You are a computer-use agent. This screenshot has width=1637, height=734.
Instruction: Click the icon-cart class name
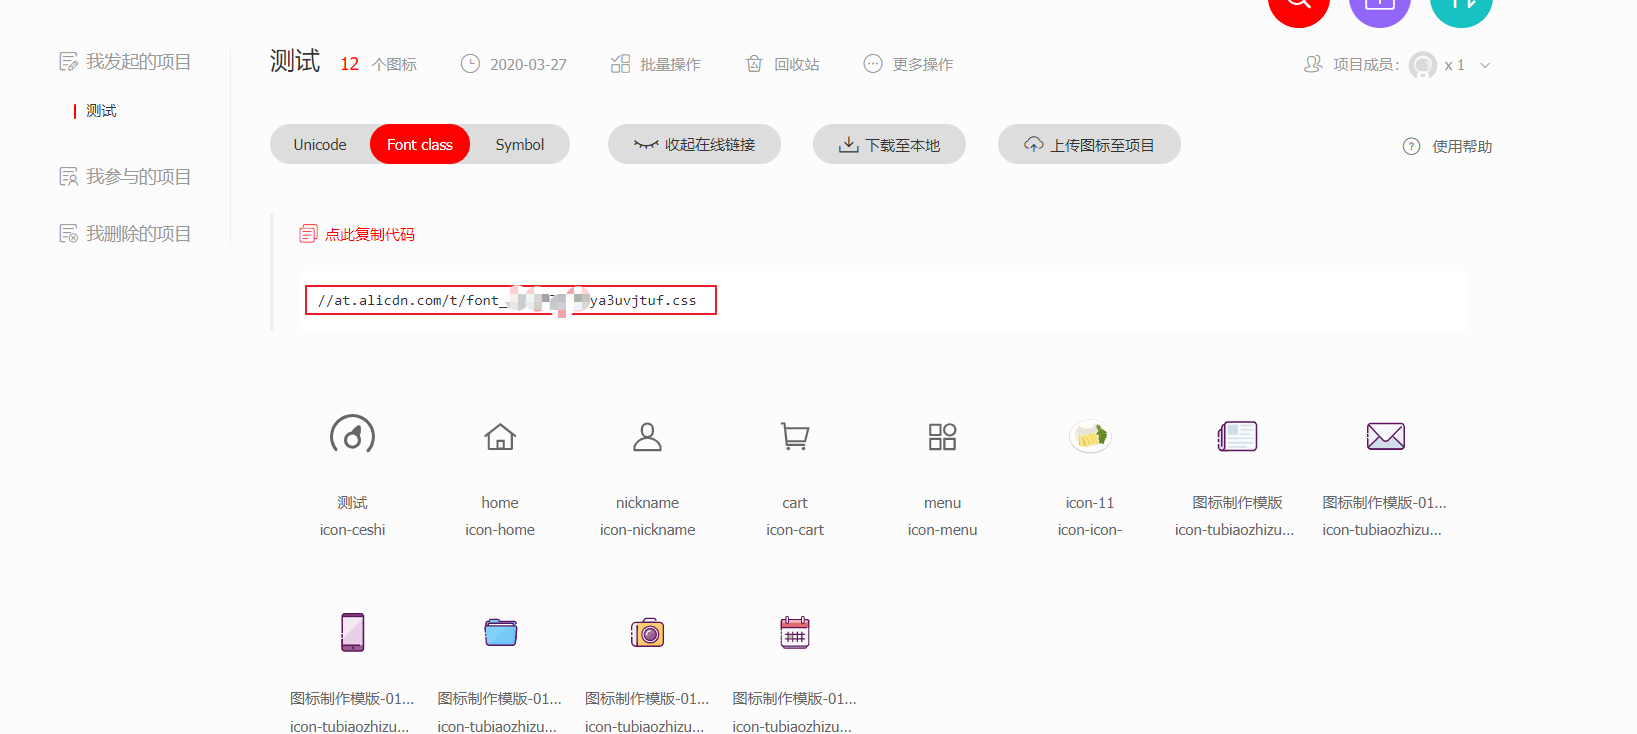click(795, 530)
